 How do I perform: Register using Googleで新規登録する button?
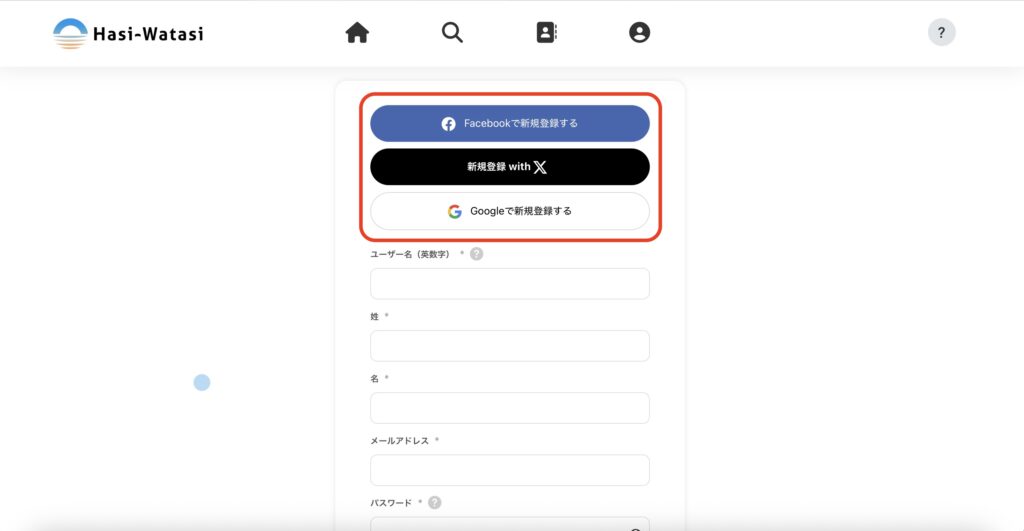click(510, 211)
